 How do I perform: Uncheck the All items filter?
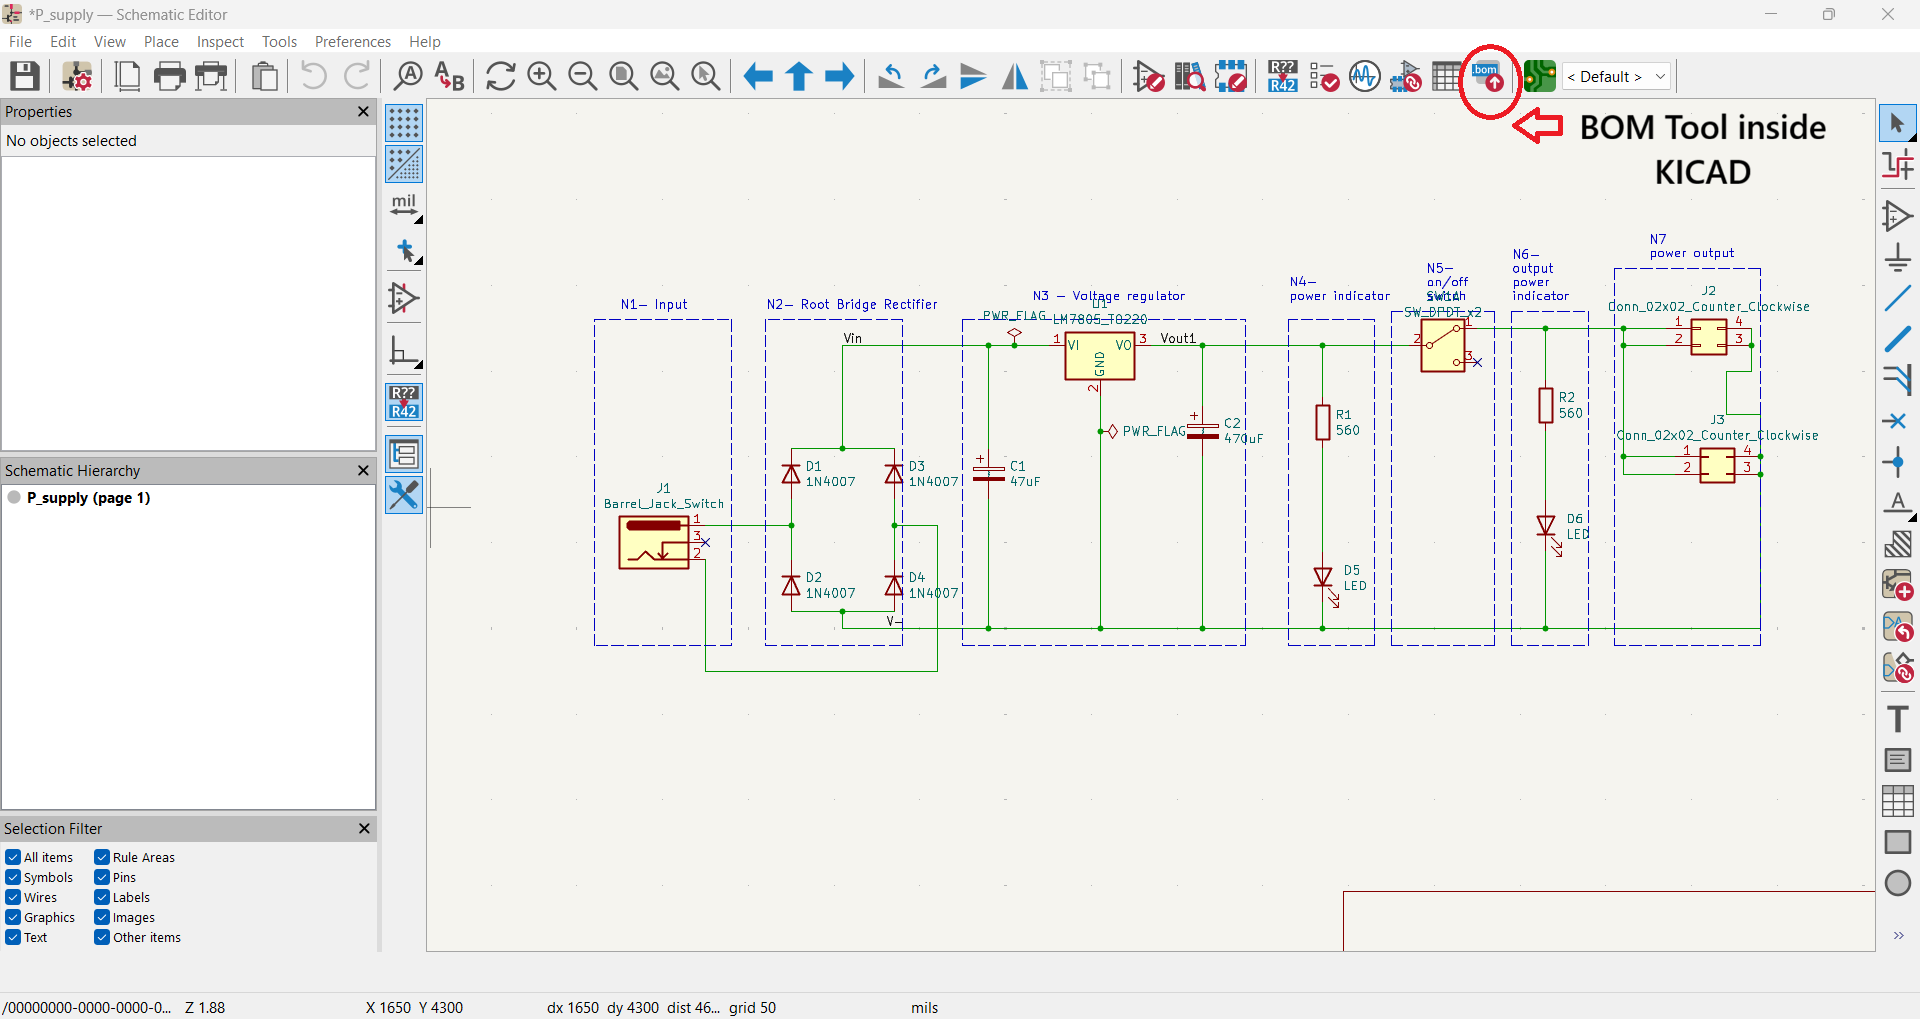point(13,857)
